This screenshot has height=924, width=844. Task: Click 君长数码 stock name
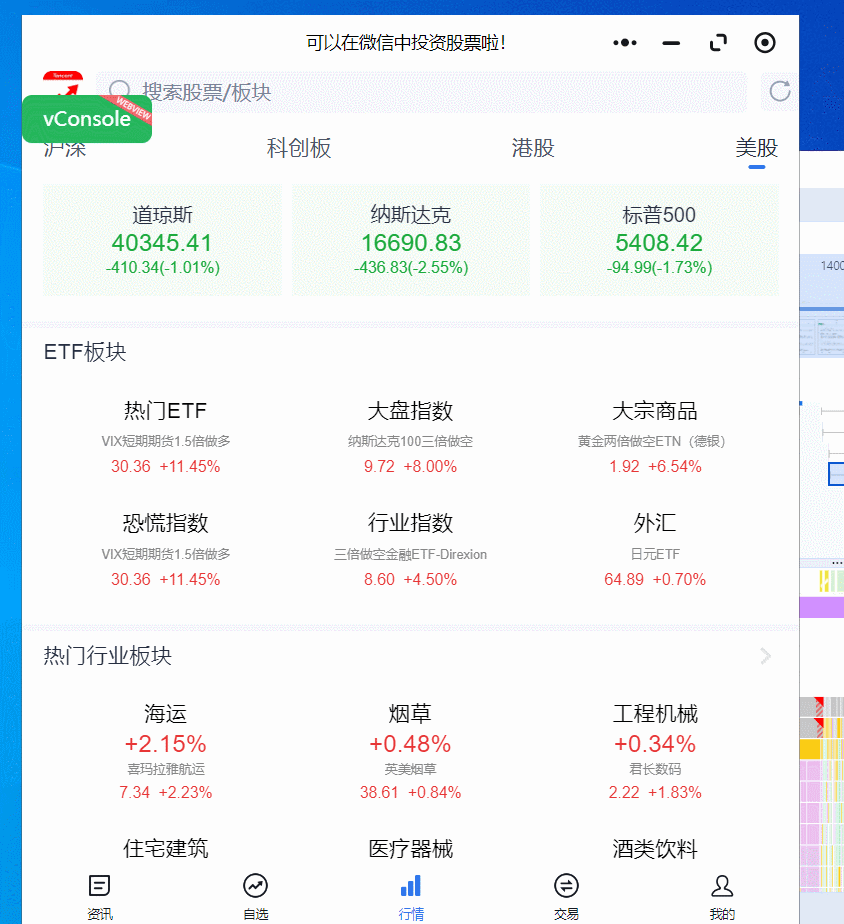pos(654,769)
